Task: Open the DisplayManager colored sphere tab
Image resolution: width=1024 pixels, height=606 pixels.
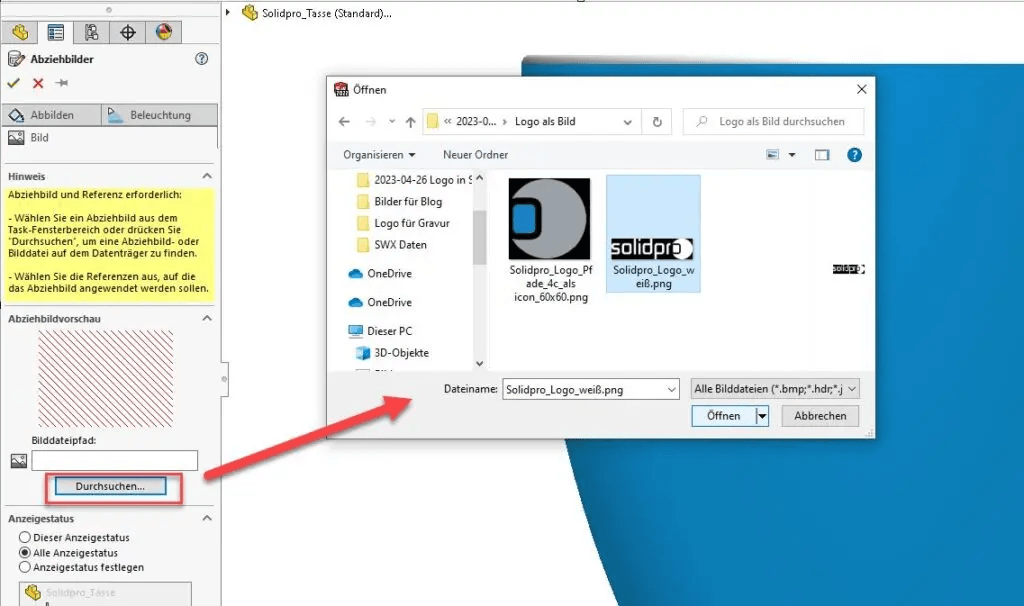Action: [x=163, y=32]
